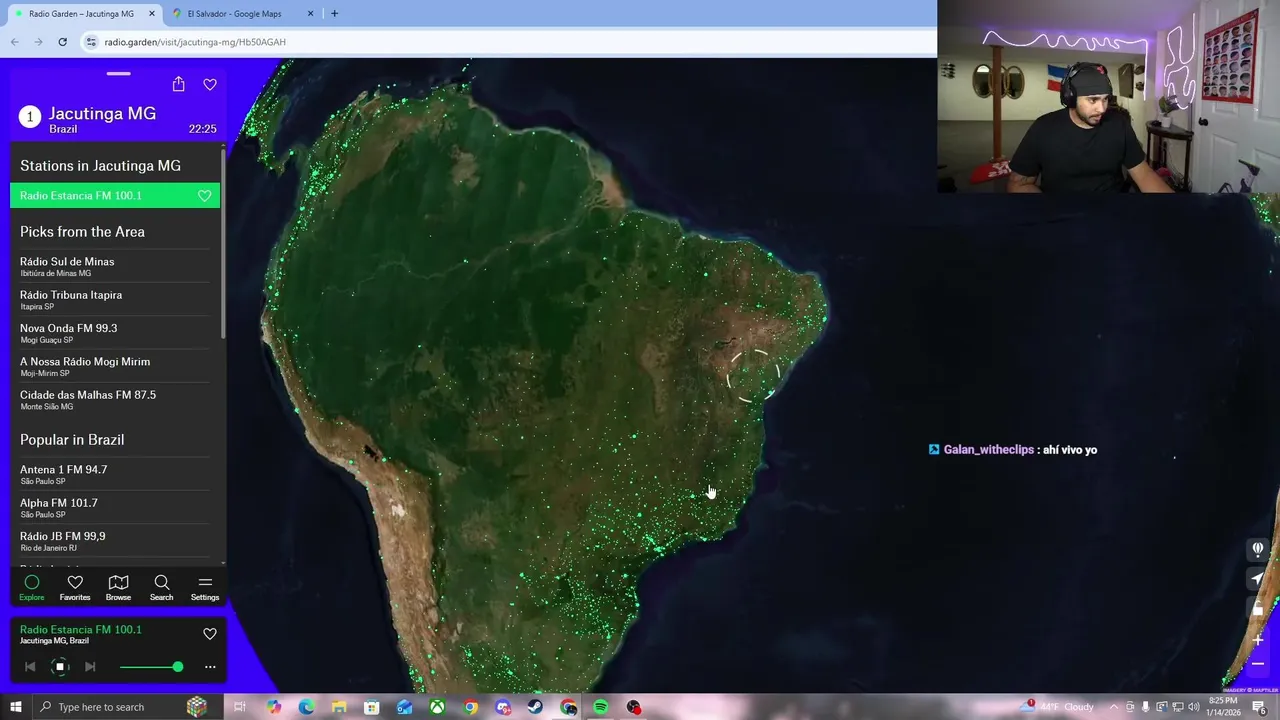Toggle favorite heart in the bottom player bar

[210, 634]
